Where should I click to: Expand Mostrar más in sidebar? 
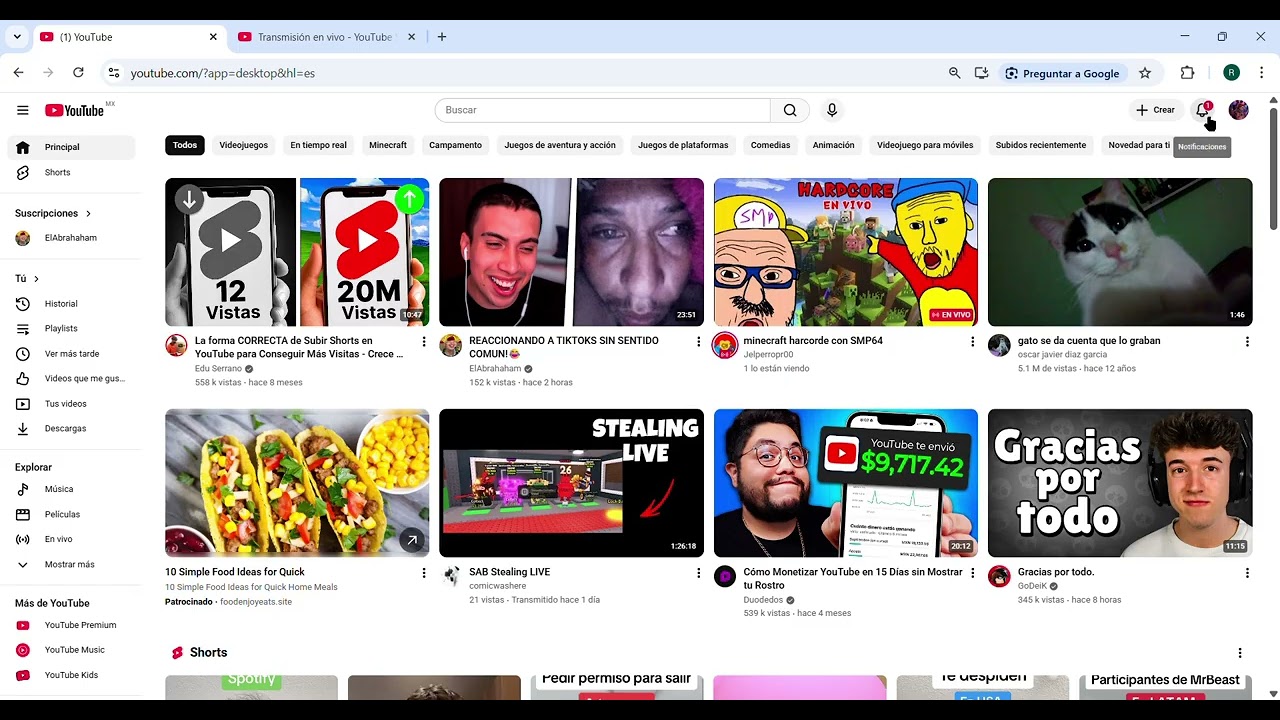click(x=70, y=564)
